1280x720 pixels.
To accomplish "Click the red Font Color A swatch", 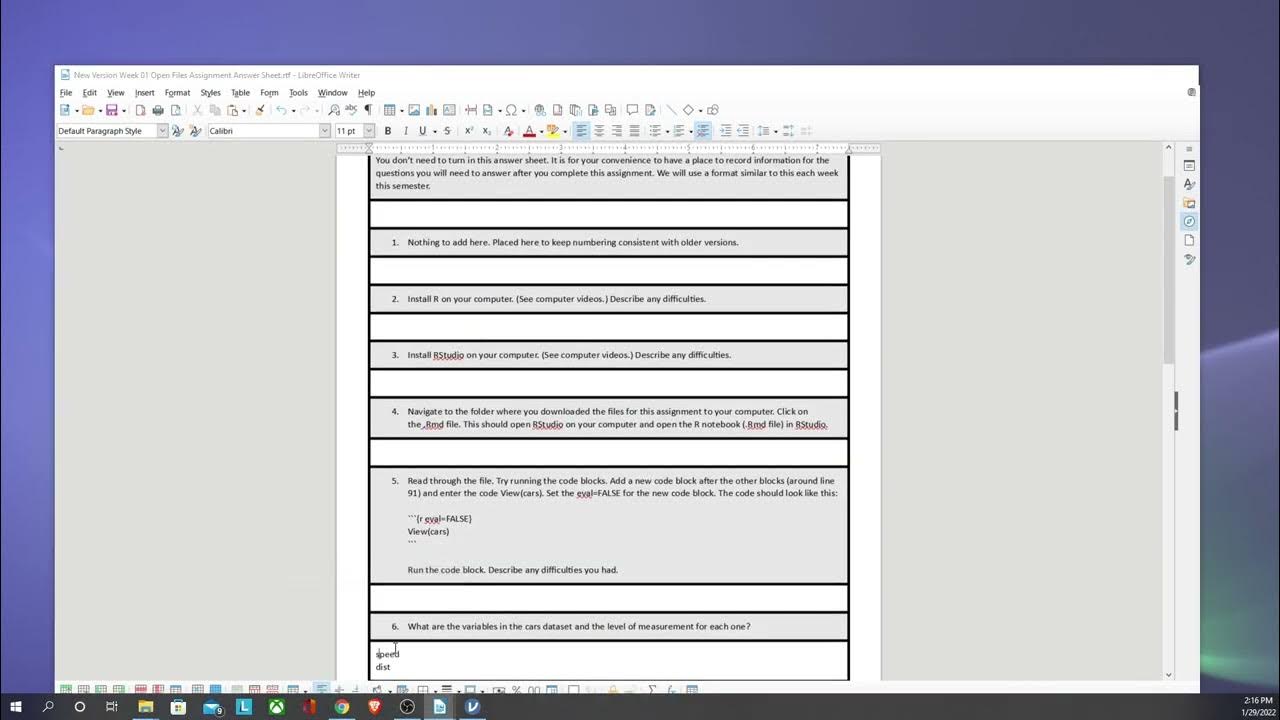I will 529,131.
